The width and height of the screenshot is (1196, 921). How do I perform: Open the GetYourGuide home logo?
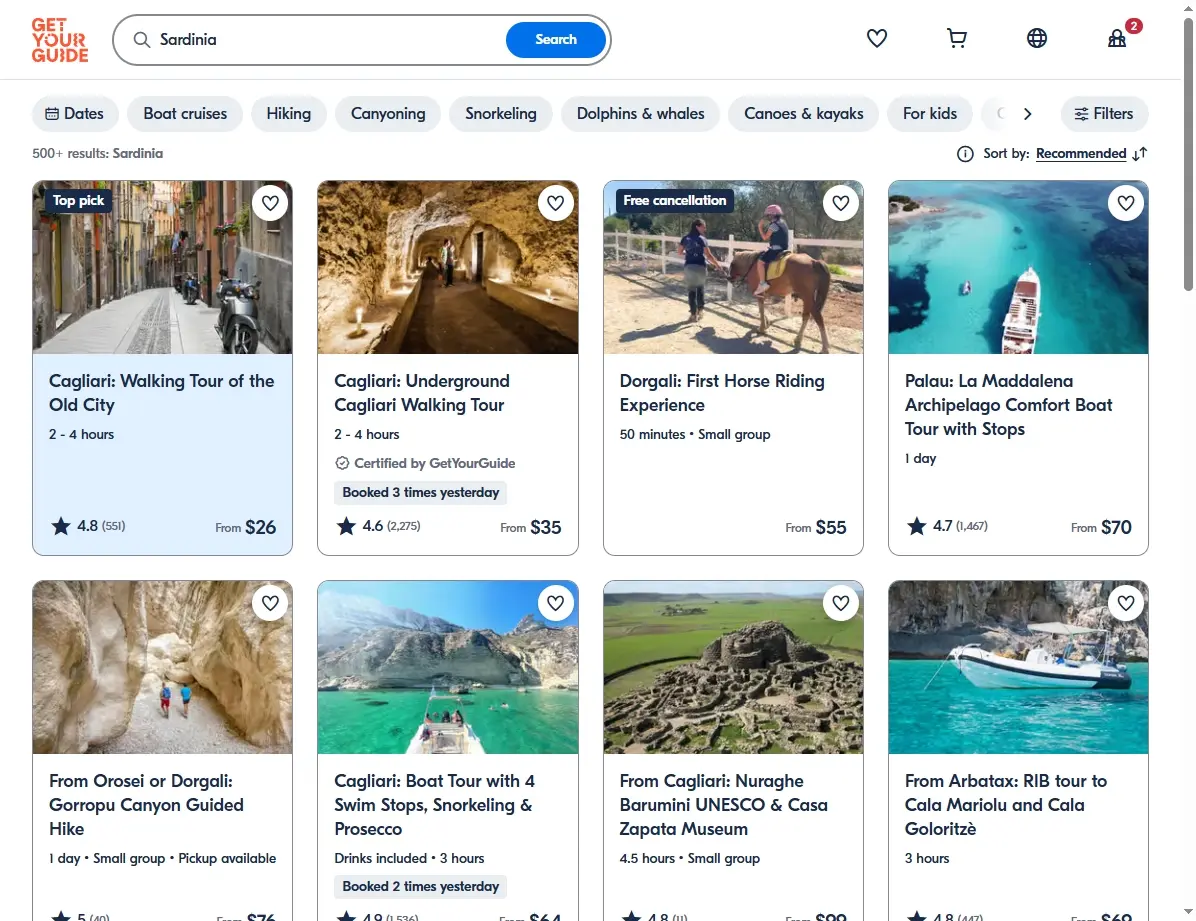pyautogui.click(x=59, y=40)
